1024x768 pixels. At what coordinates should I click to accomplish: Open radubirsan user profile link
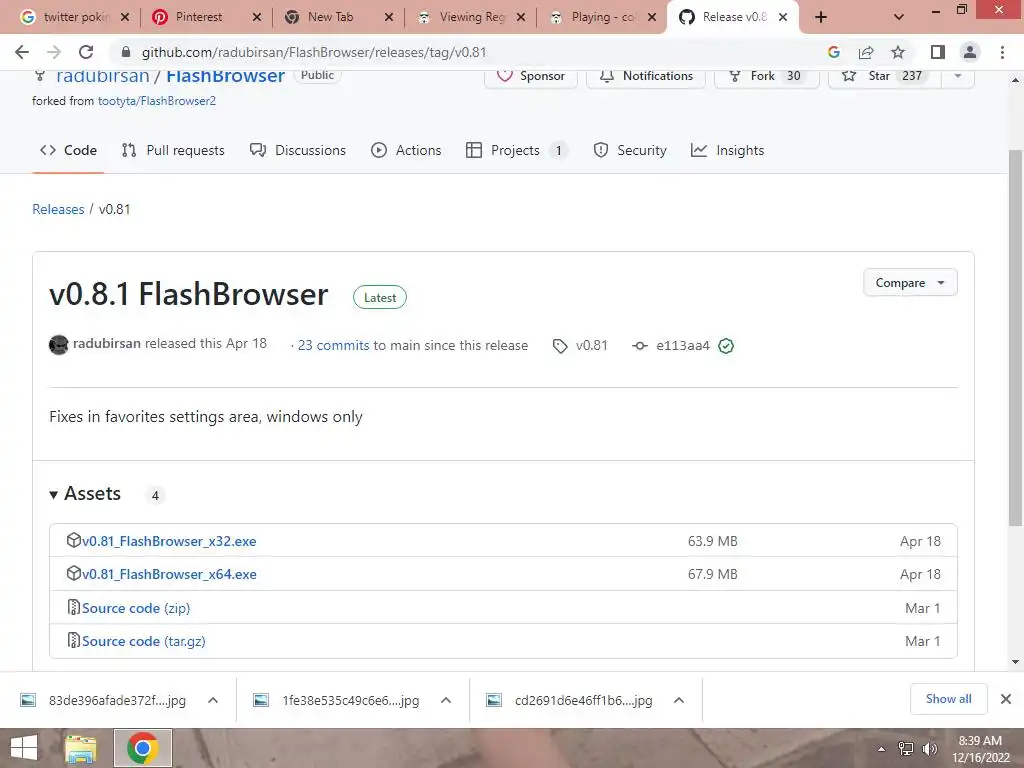[103, 76]
